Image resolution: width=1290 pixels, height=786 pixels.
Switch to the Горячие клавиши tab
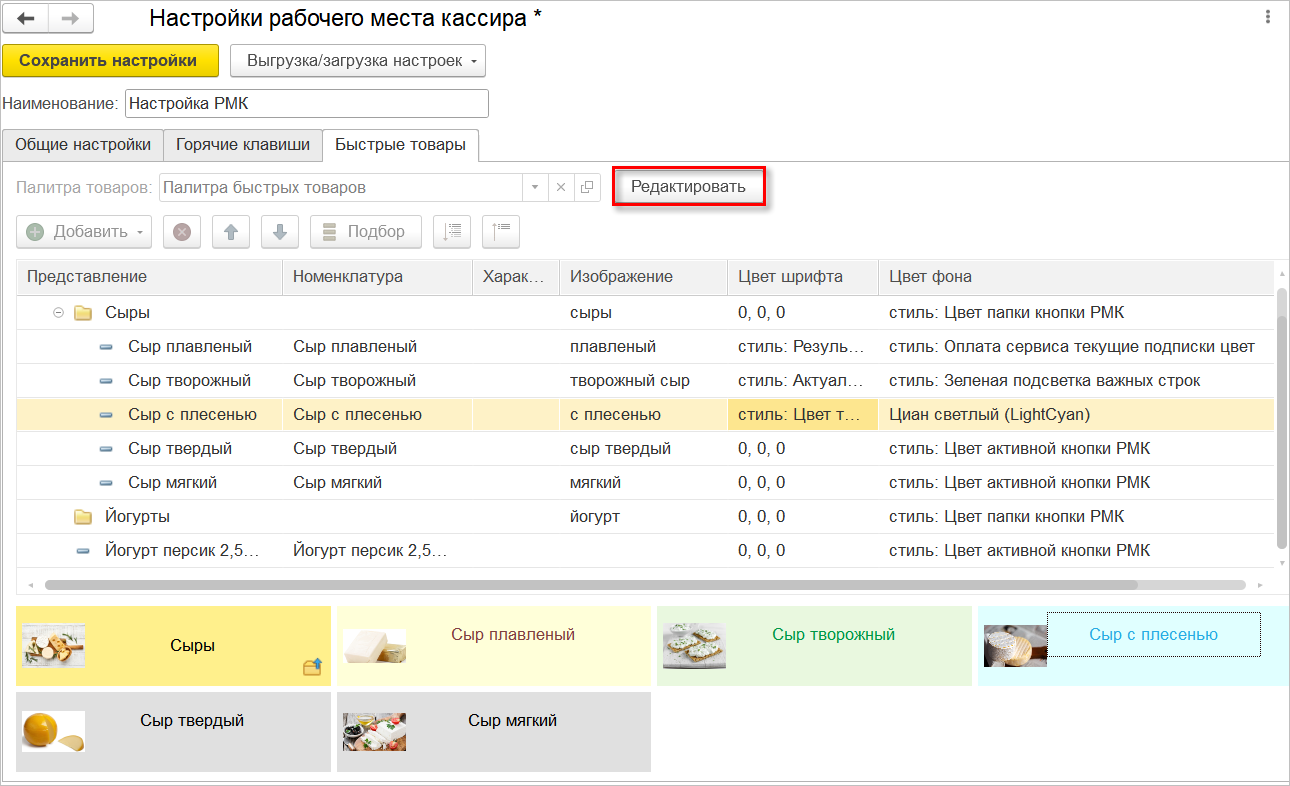(x=243, y=145)
